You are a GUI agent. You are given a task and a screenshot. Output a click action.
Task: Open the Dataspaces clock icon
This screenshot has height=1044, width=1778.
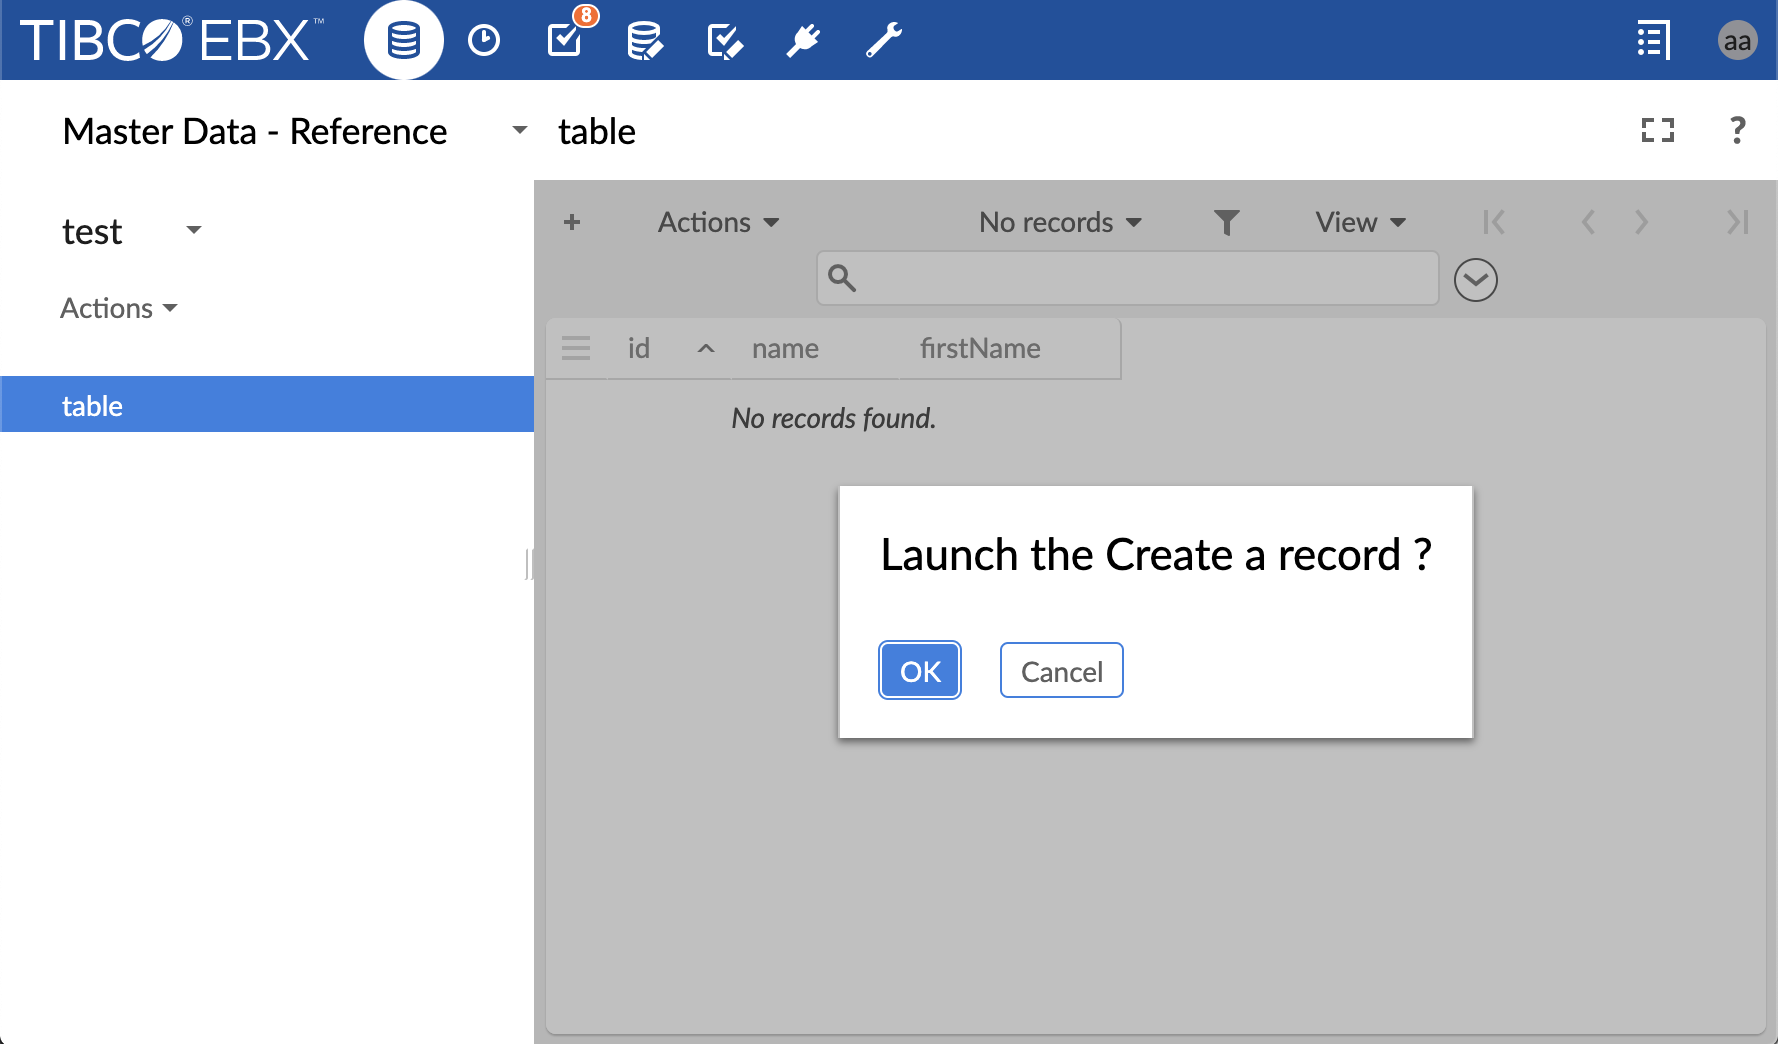[x=484, y=41]
